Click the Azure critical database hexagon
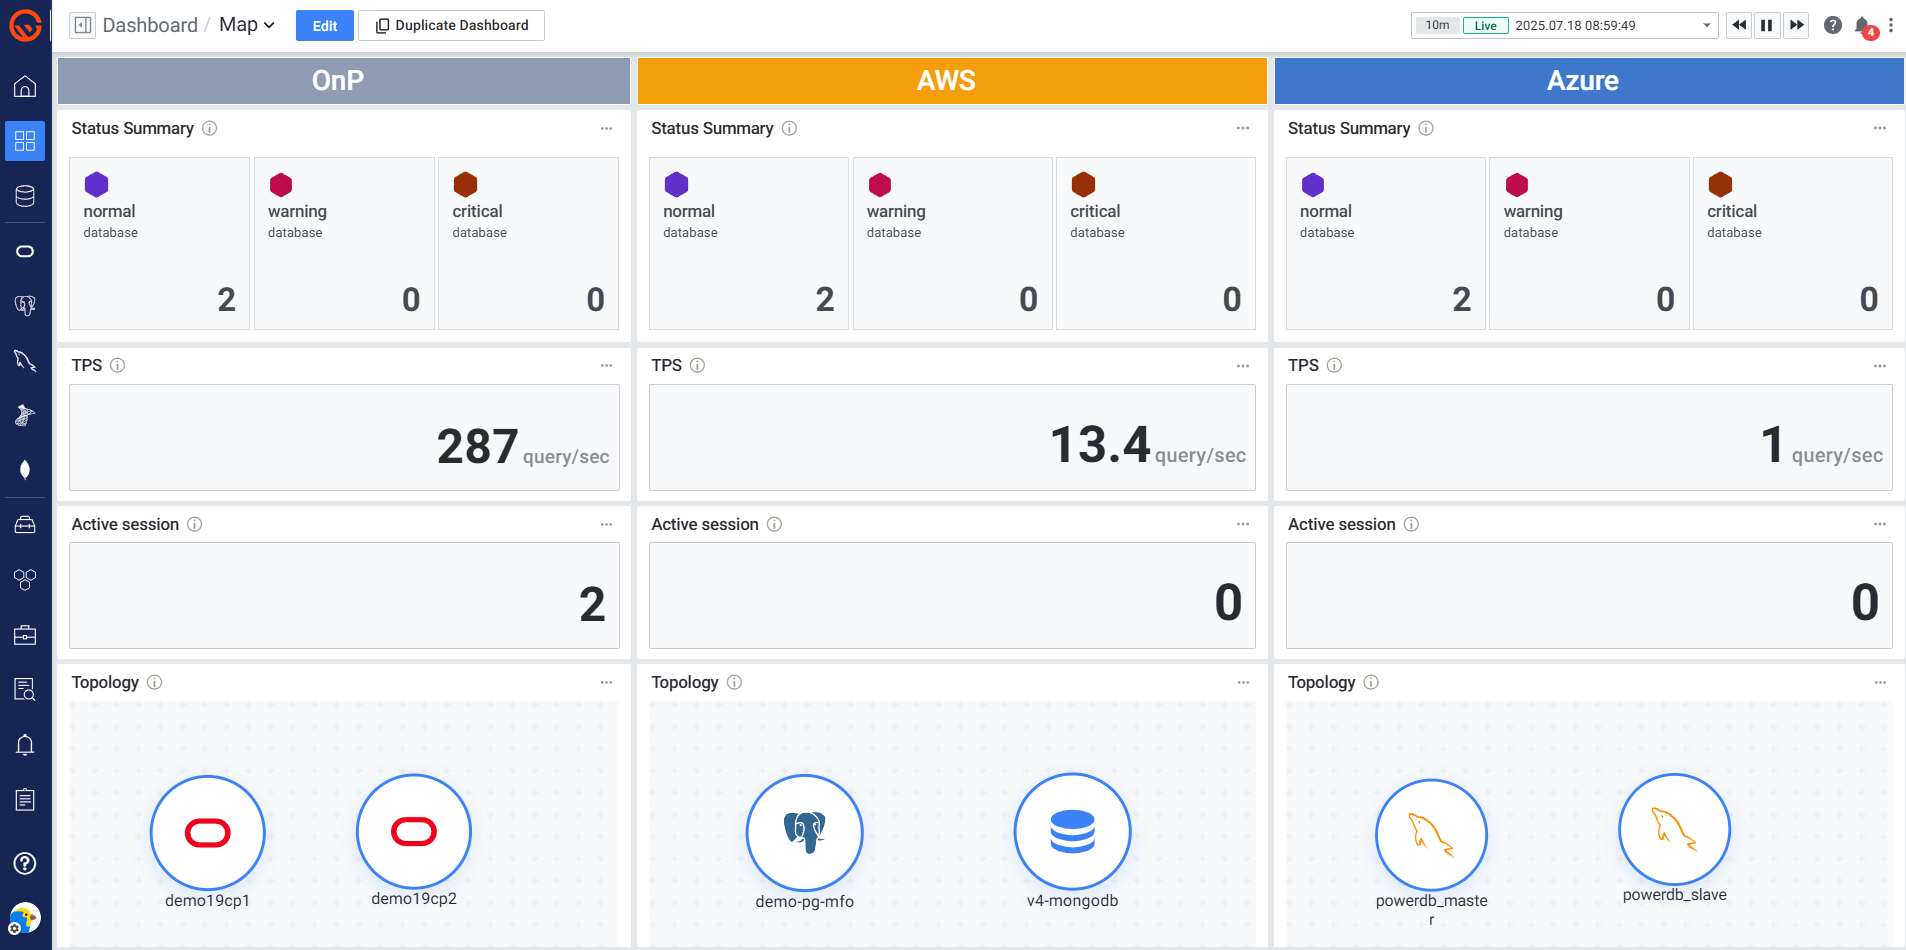The height and width of the screenshot is (950, 1906). click(1720, 185)
